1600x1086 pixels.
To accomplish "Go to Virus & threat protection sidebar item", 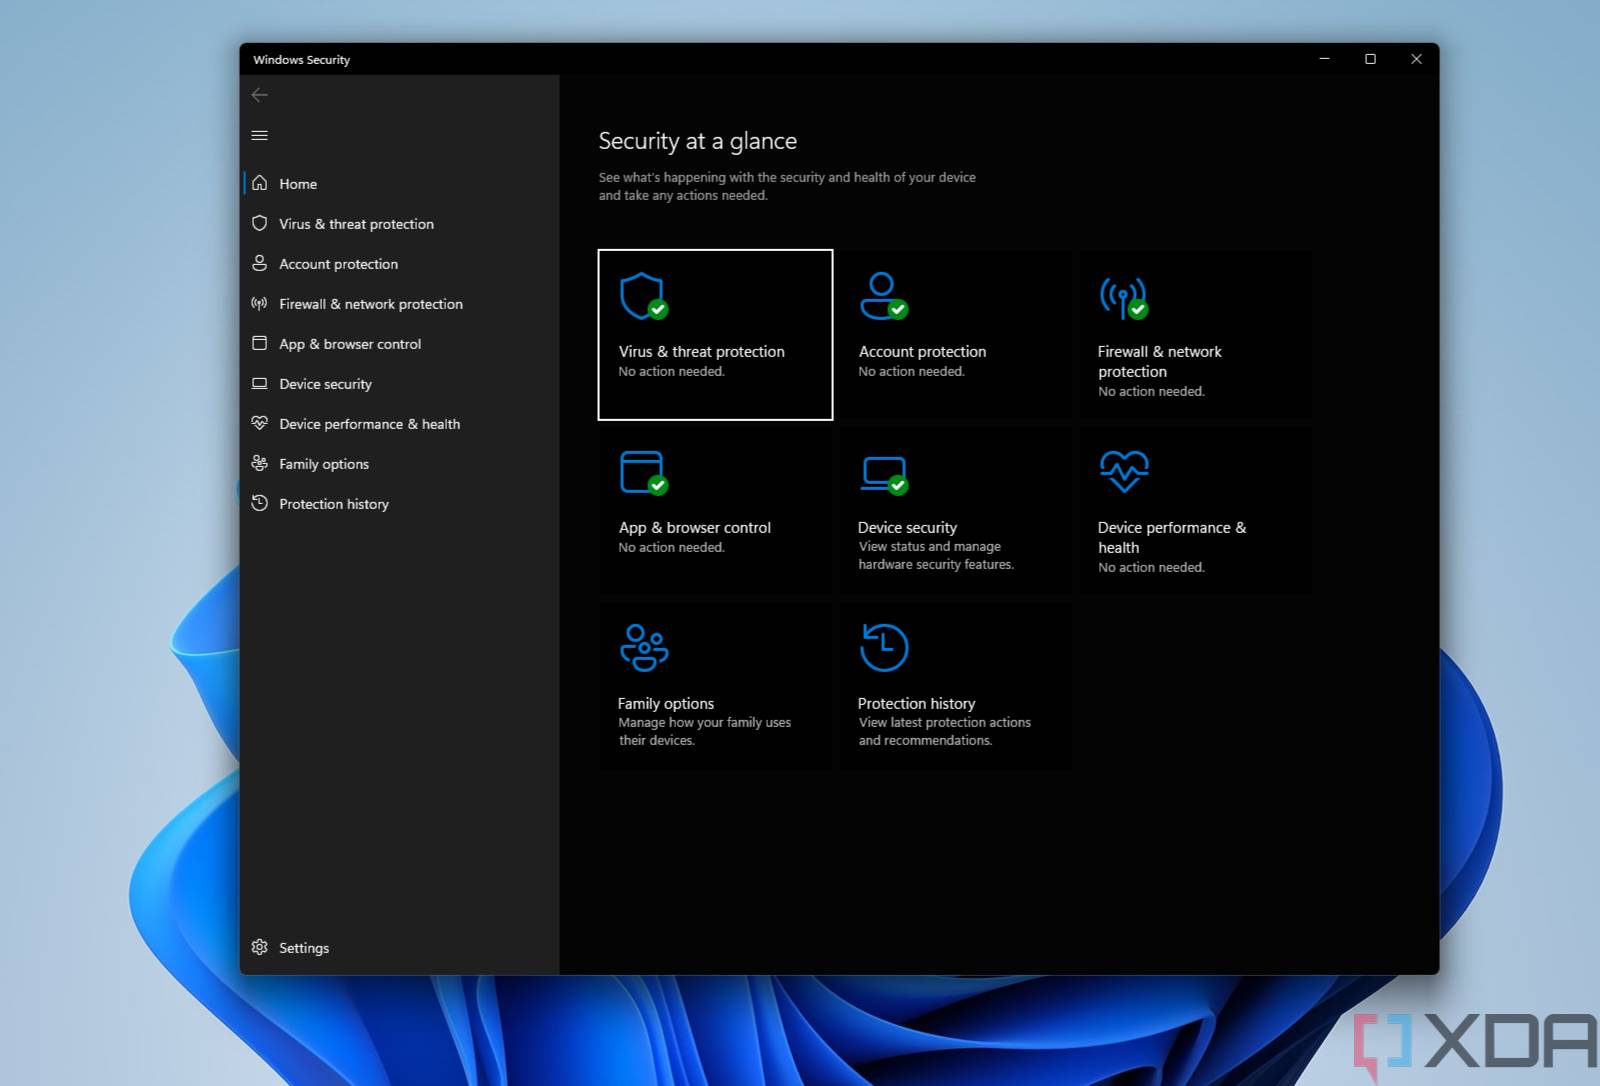I will [x=356, y=224].
